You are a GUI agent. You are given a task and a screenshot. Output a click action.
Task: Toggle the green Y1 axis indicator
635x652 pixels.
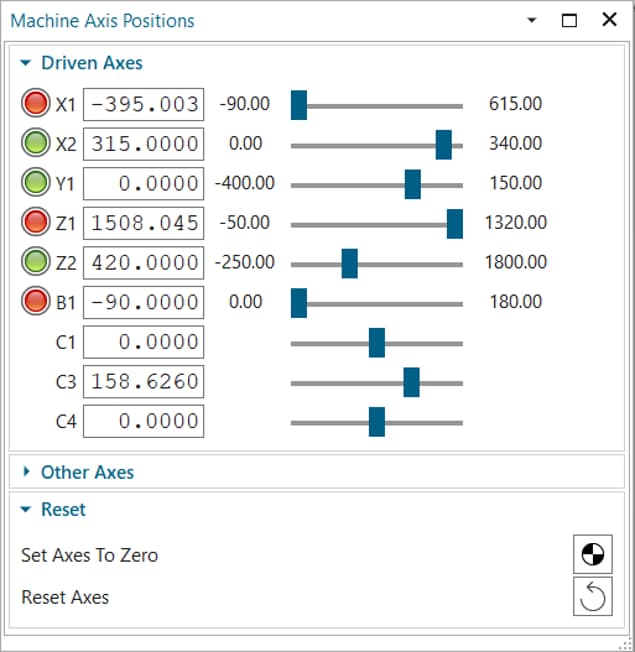pyautogui.click(x=35, y=183)
